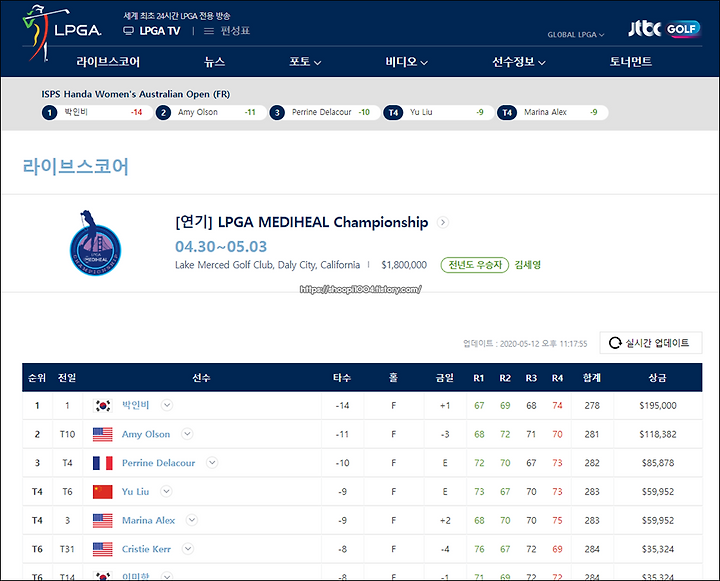Open Yu Liu player link in the table
The image size is (720, 581).
[x=135, y=491]
